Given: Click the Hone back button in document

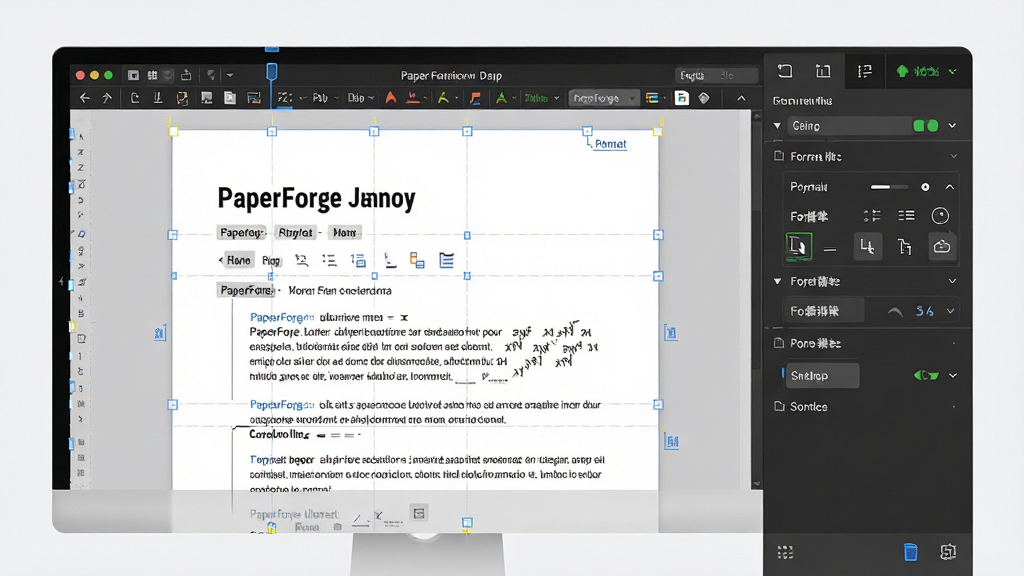Looking at the screenshot, I should point(235,260).
